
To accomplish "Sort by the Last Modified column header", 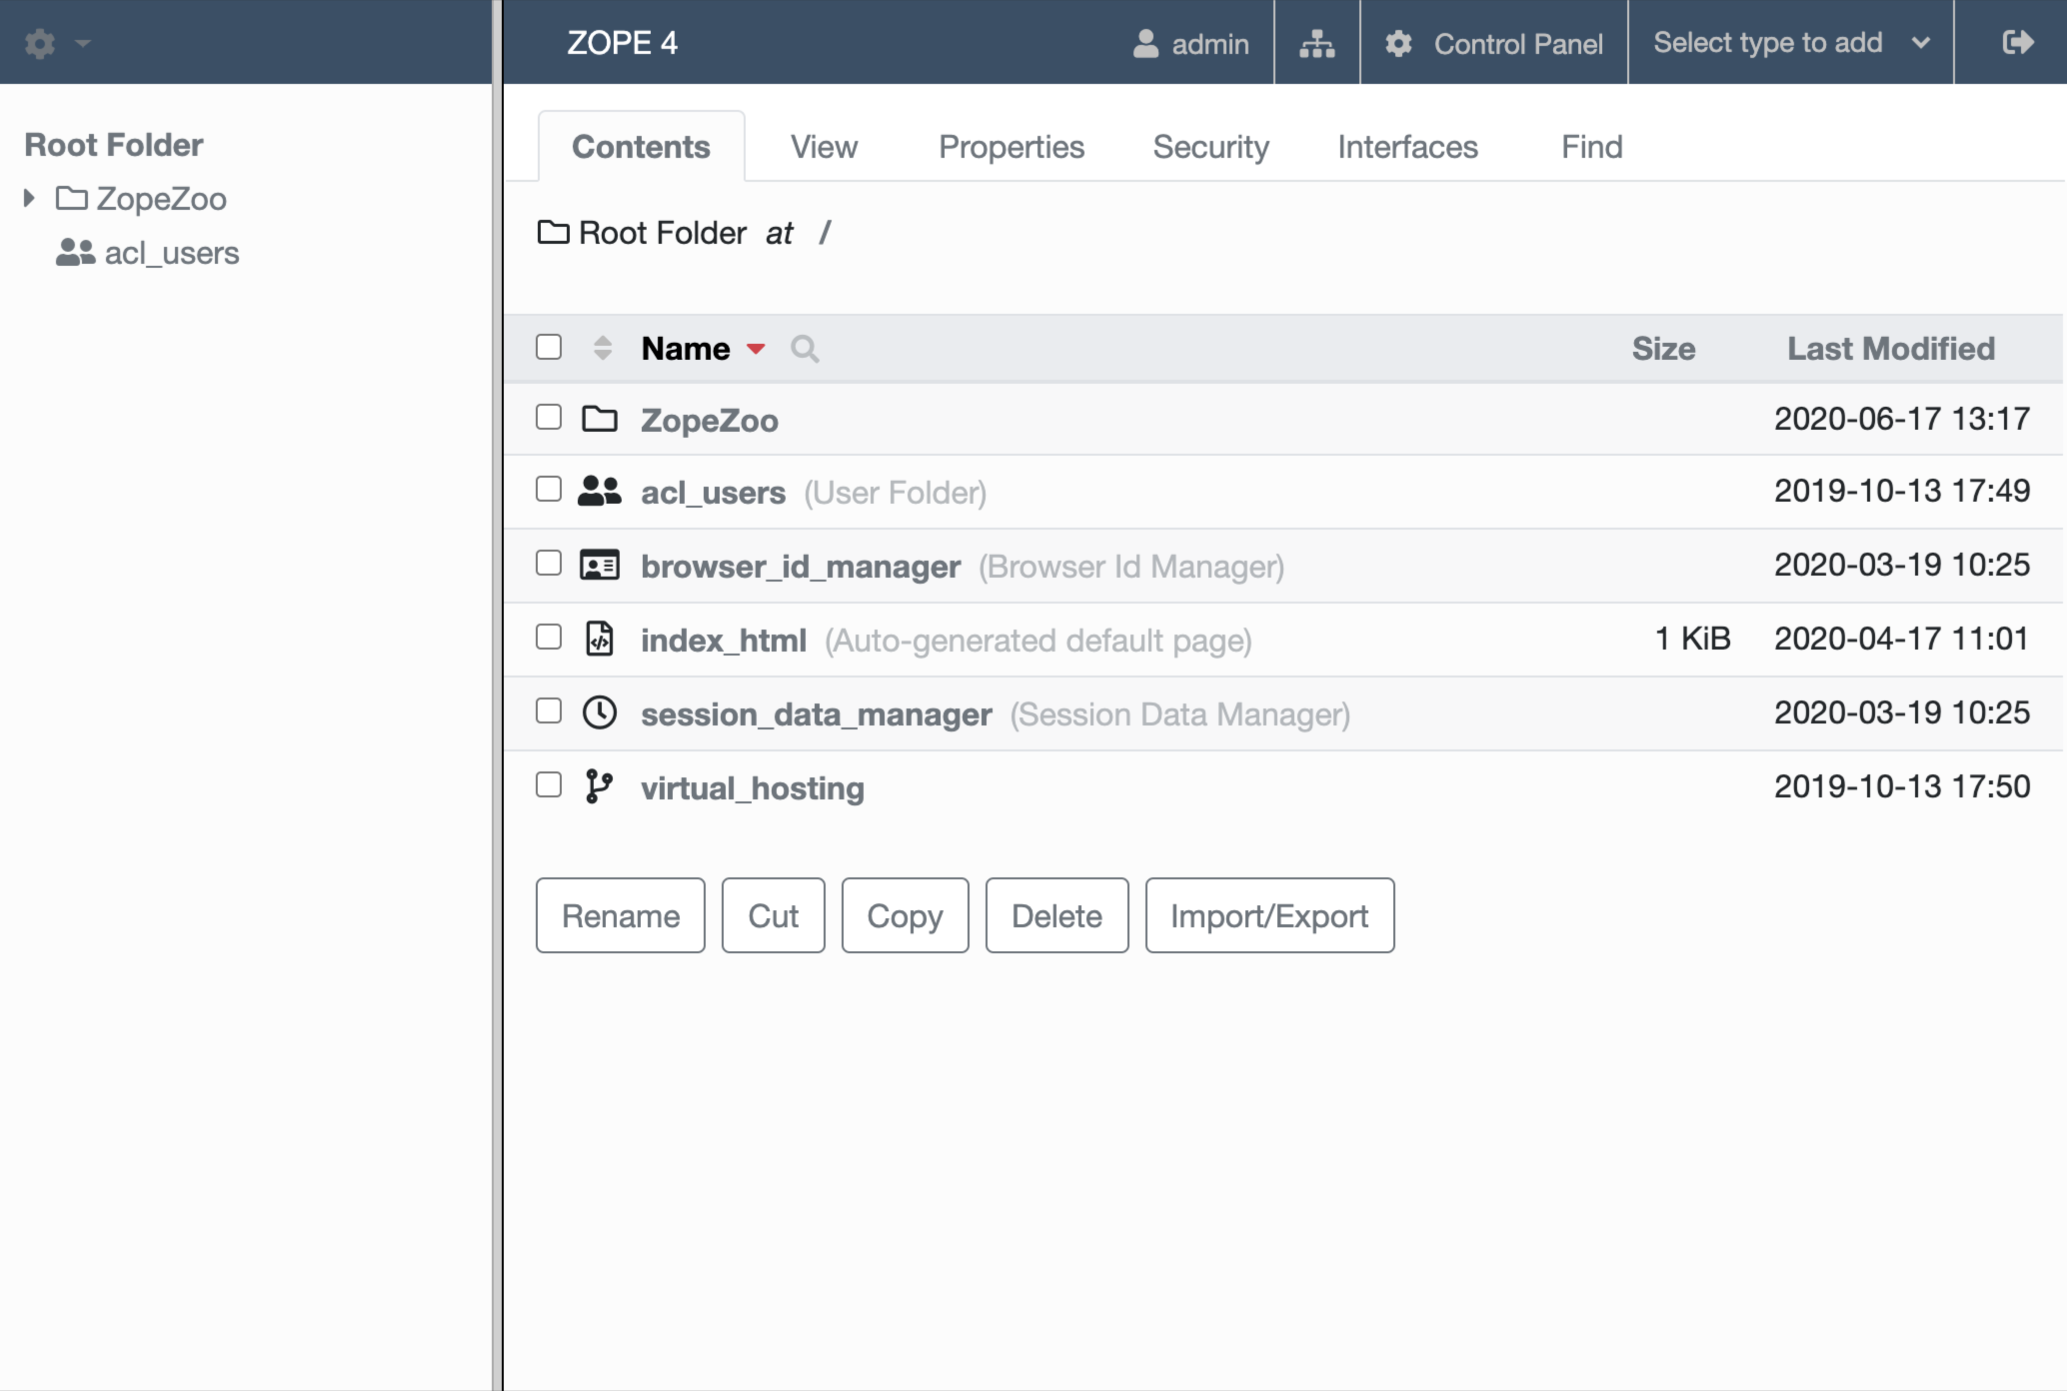I will click(1891, 348).
